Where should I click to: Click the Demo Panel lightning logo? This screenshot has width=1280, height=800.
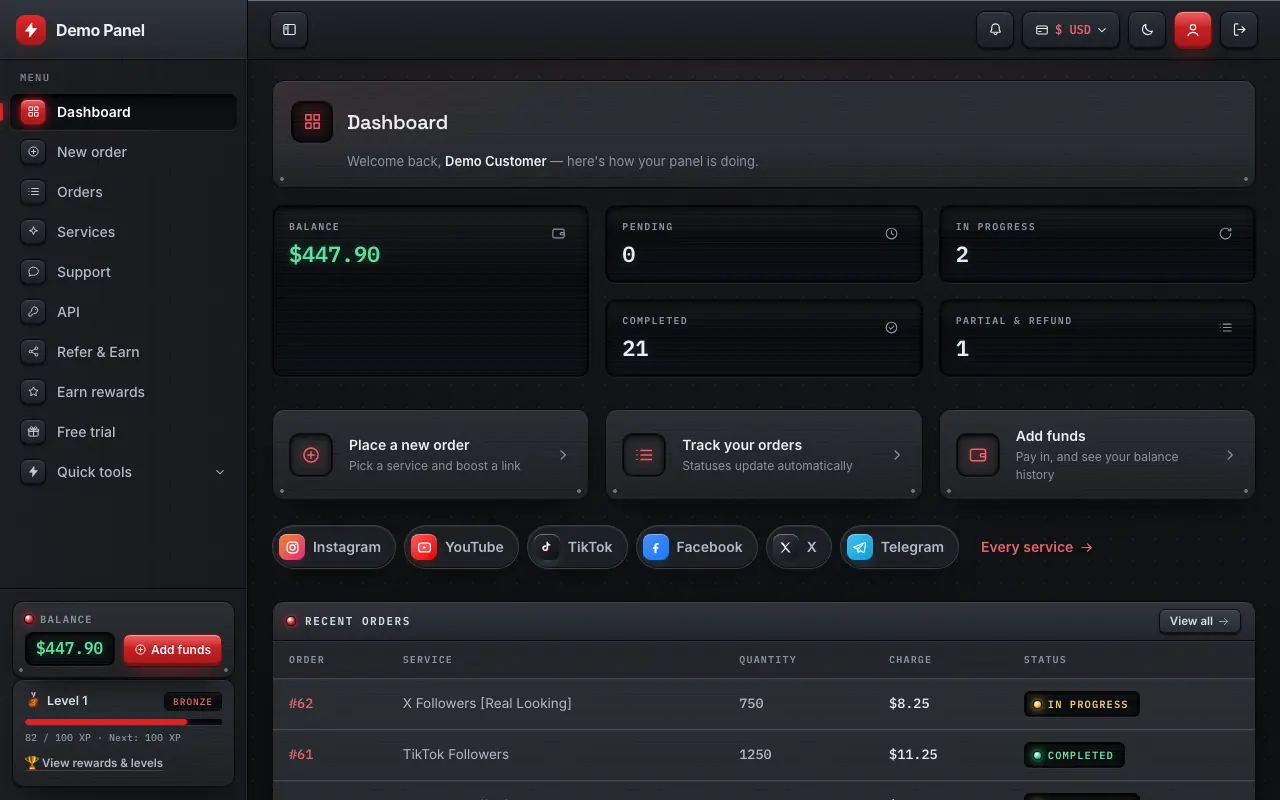click(31, 30)
